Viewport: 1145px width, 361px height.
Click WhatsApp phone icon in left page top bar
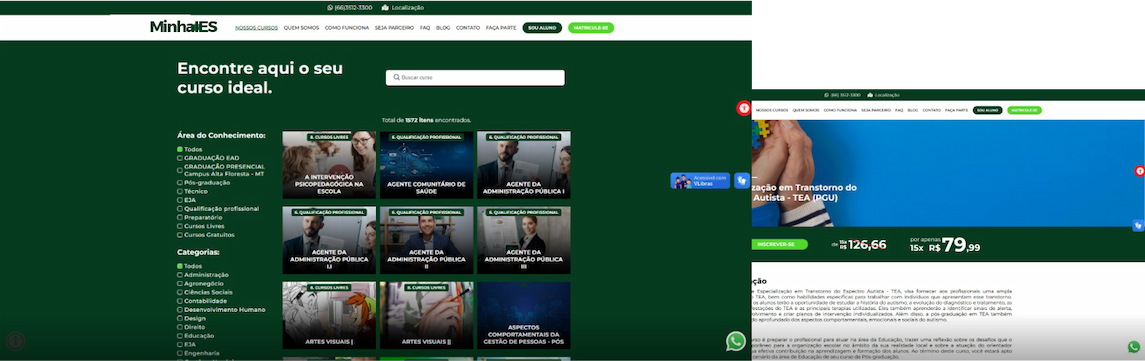330,7
